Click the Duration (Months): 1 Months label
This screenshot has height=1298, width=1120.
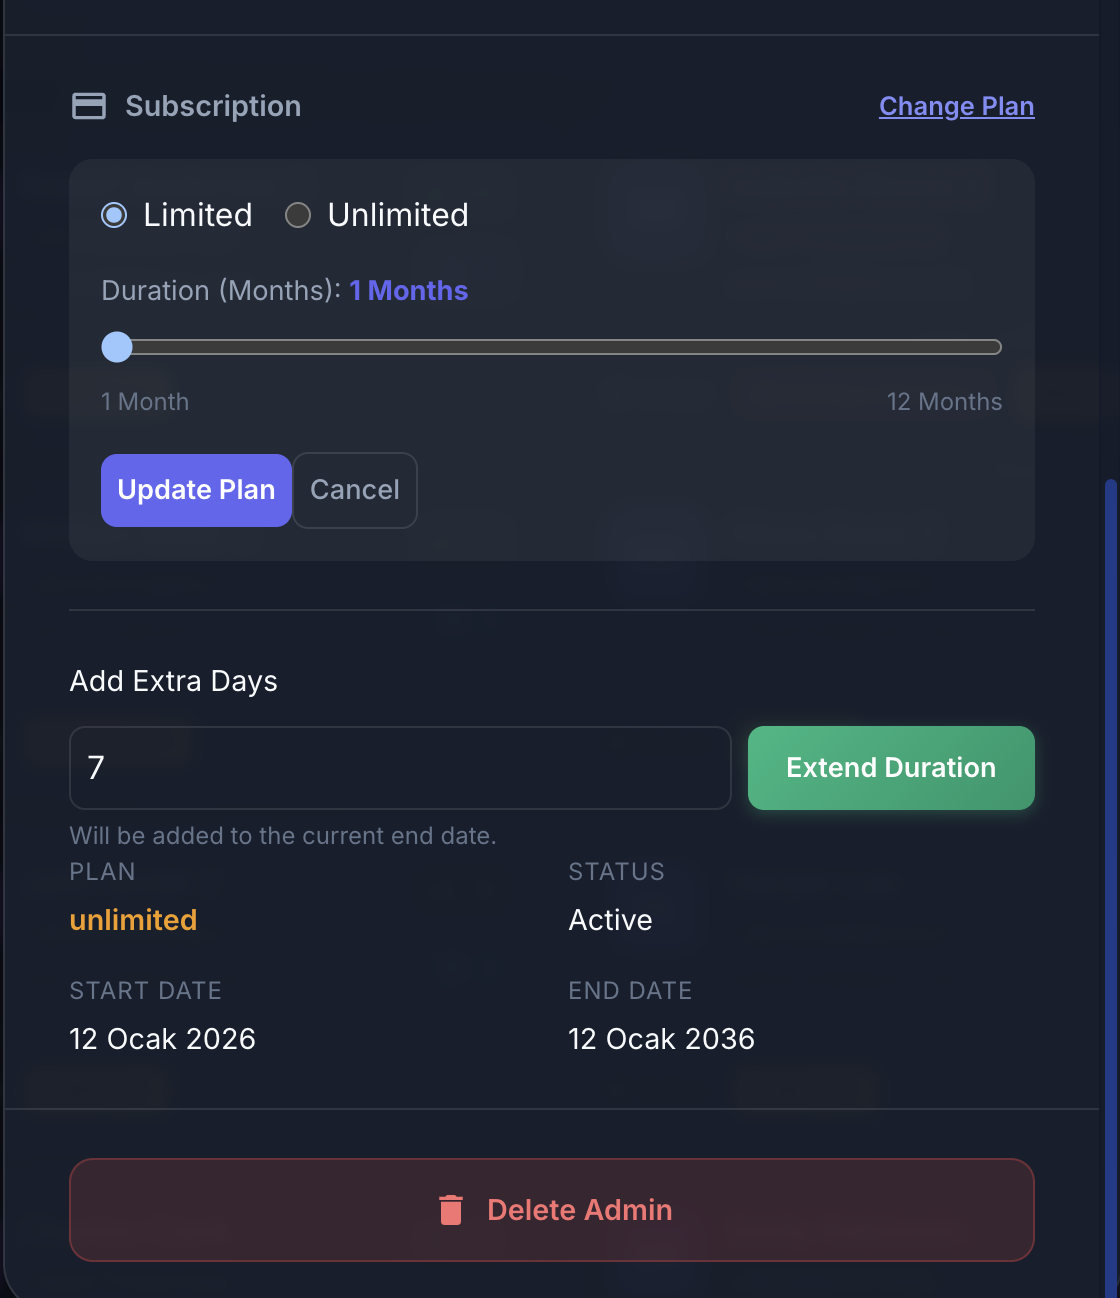[283, 290]
